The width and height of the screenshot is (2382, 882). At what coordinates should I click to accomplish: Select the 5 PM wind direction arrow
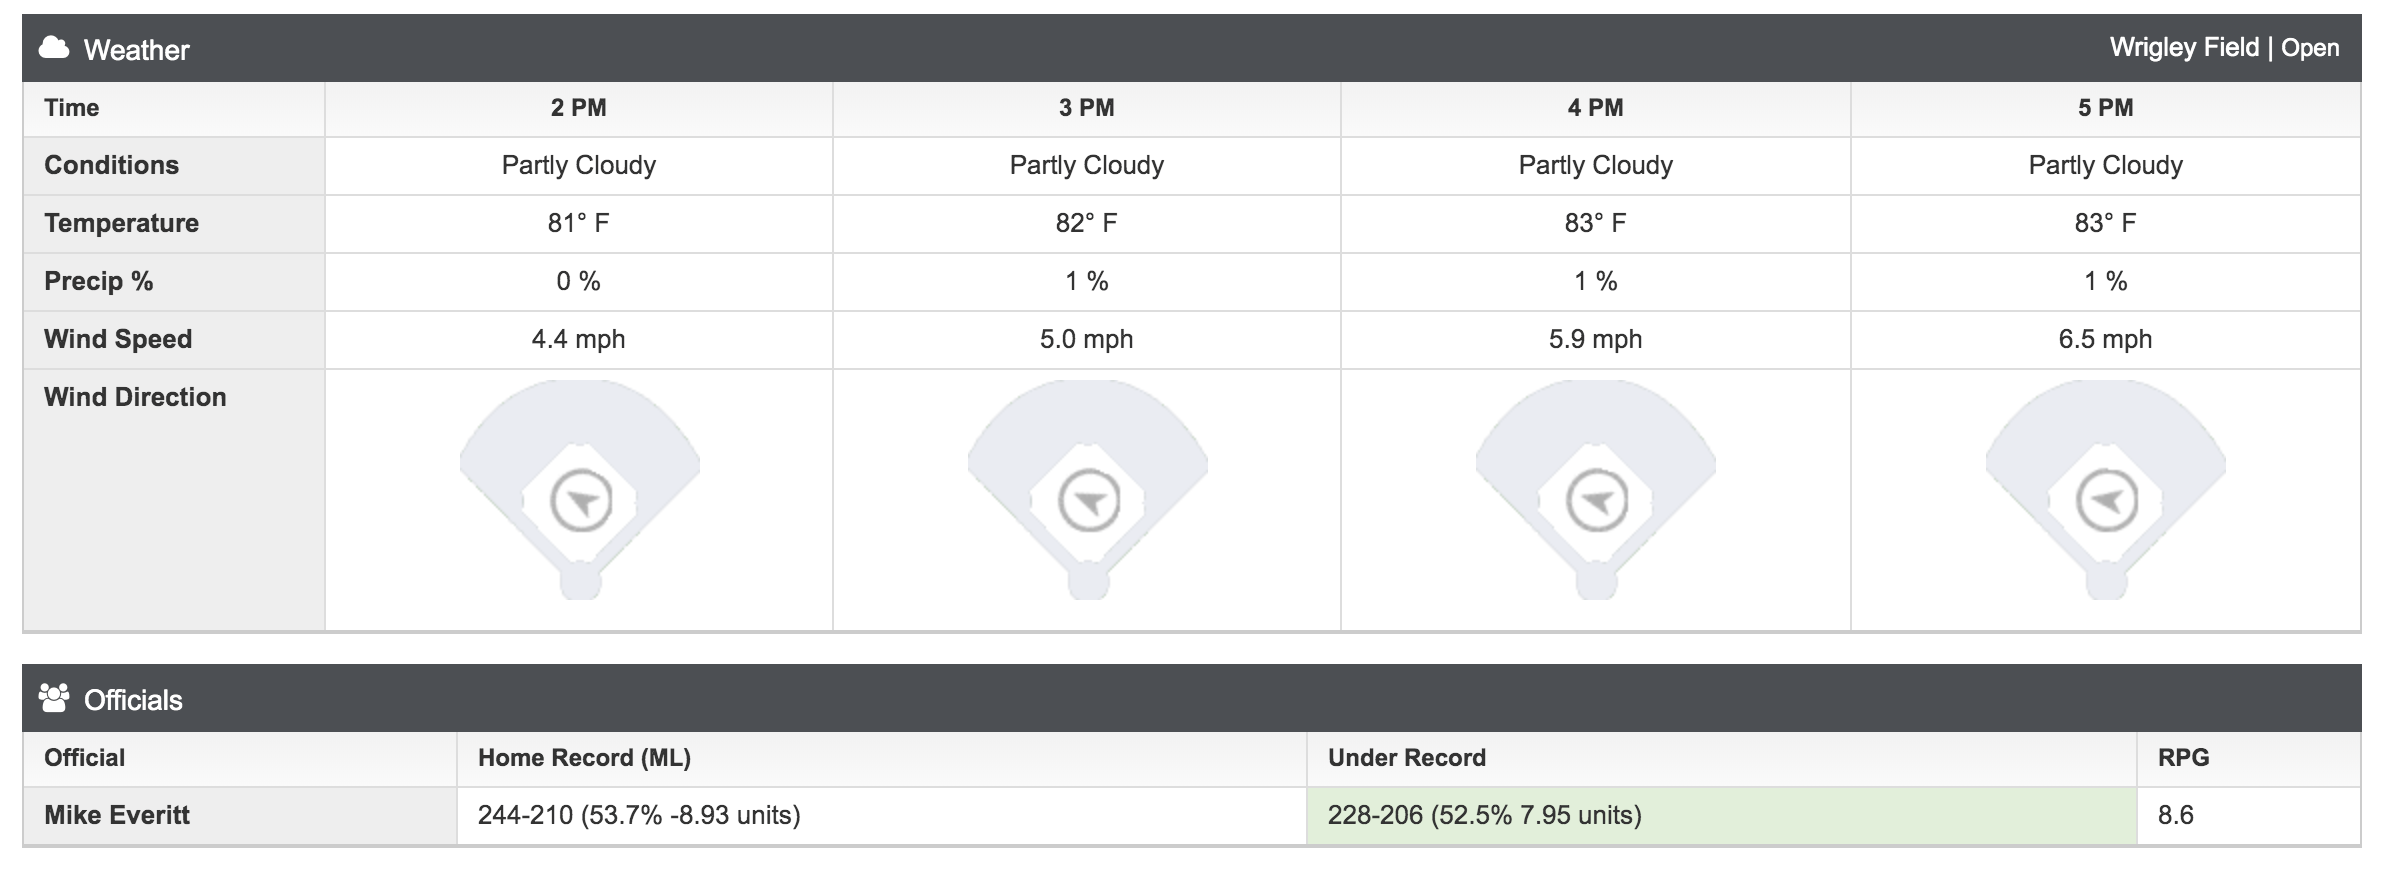2107,500
